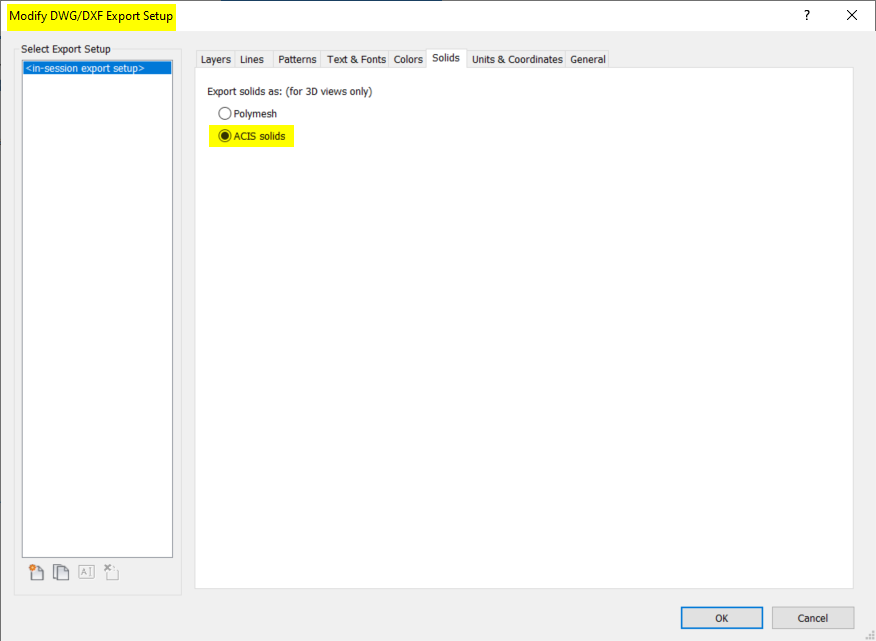Select the ACIS solids export option

(x=225, y=136)
